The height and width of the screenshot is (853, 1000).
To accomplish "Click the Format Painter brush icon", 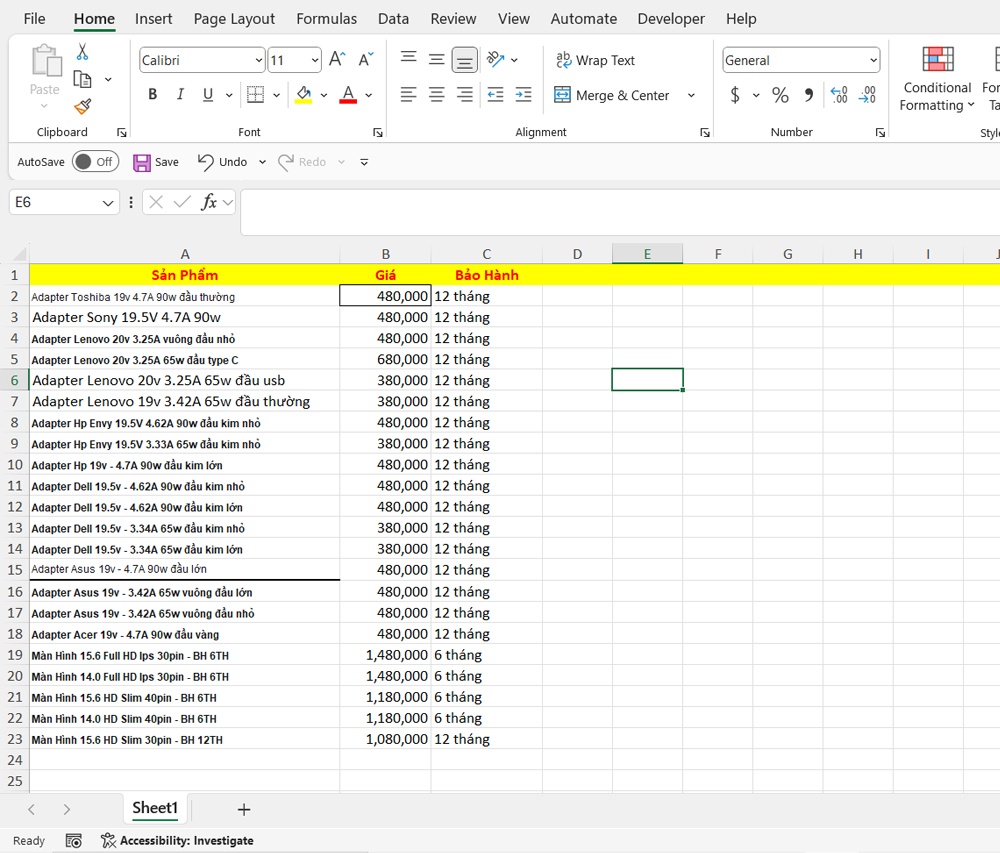I will click(83, 106).
